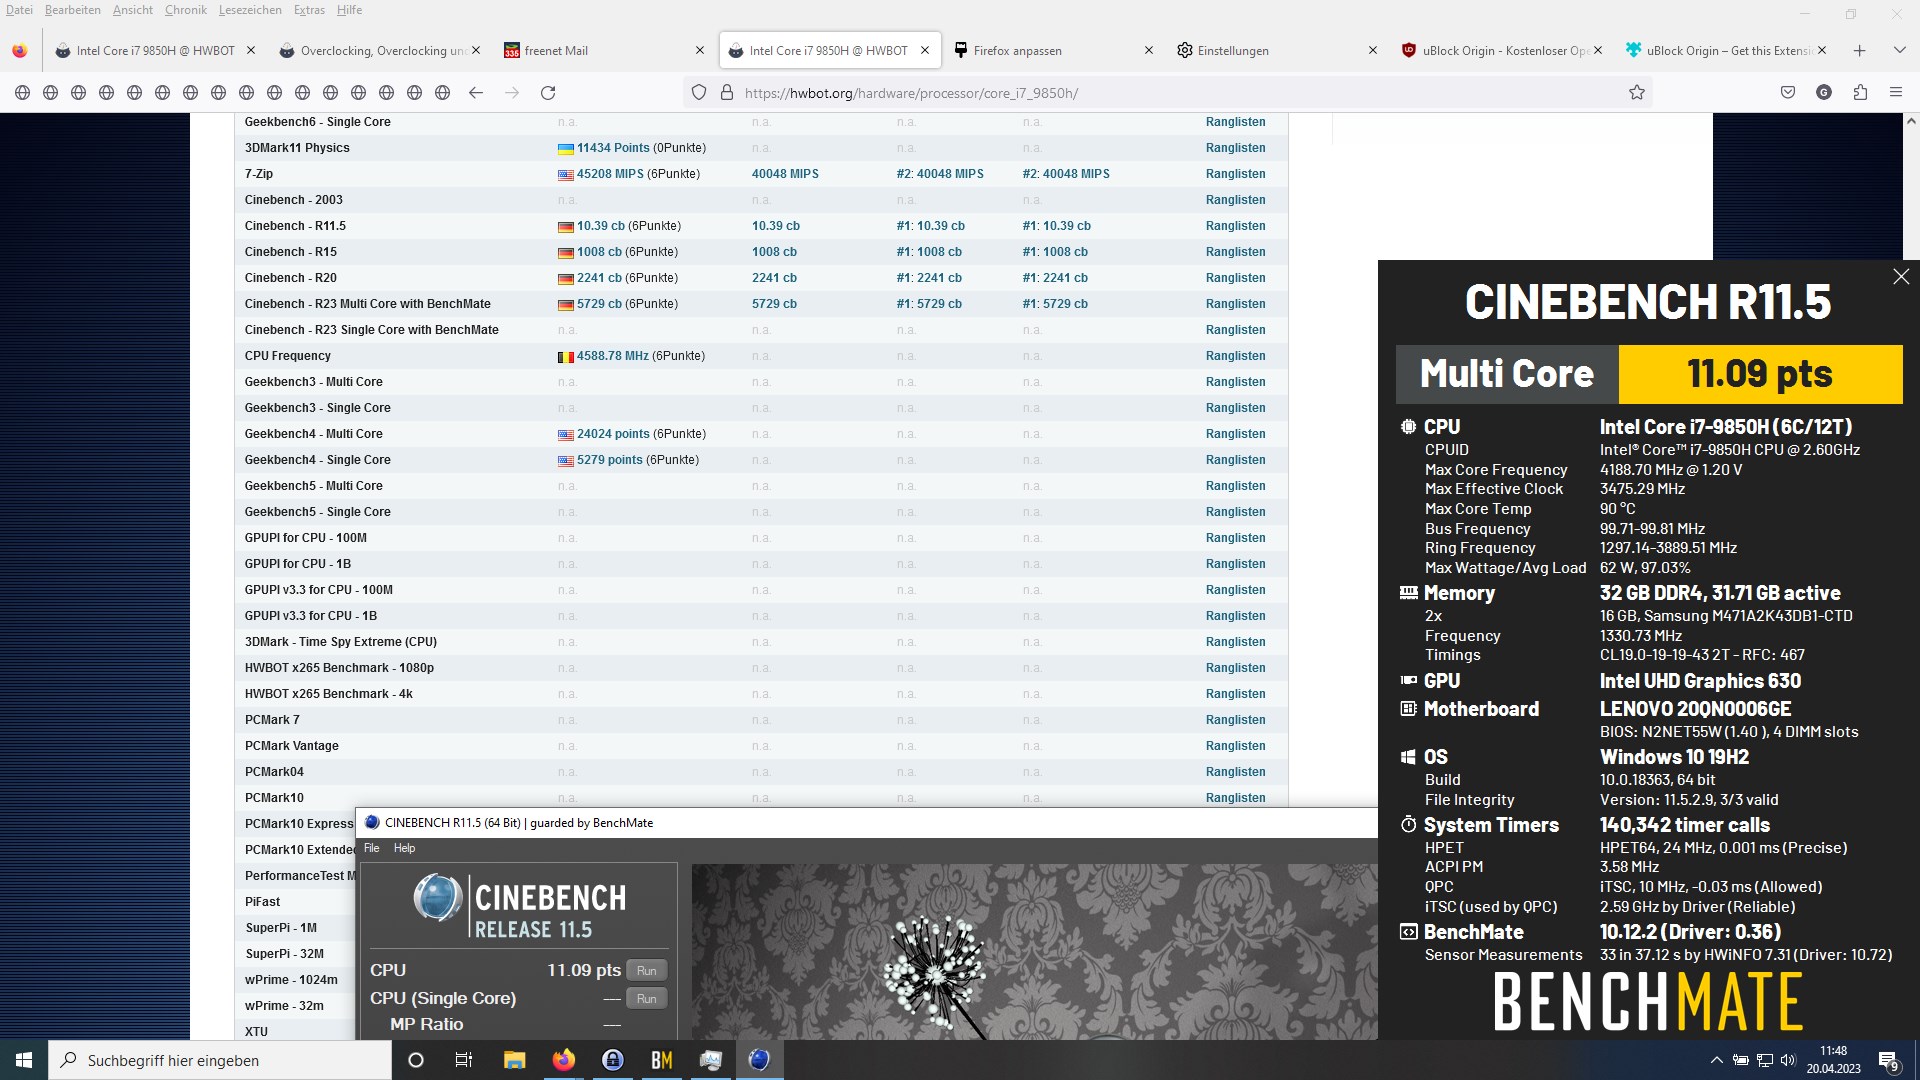This screenshot has height=1080, width=1920.
Task: Click the Cinebench sphere icon in taskbar
Action: pyautogui.click(x=760, y=1060)
